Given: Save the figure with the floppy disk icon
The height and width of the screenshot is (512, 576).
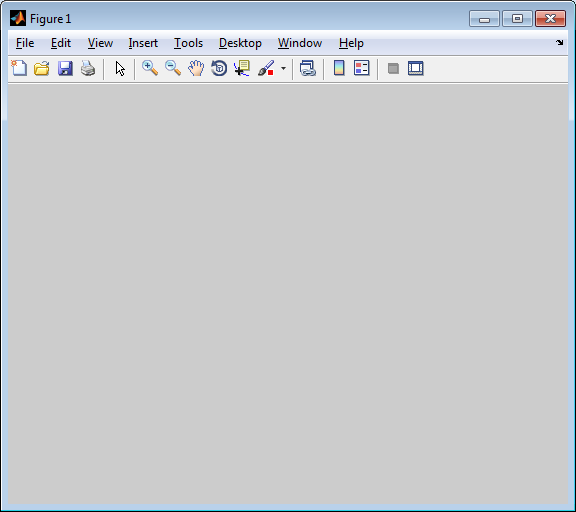Looking at the screenshot, I should coord(65,68).
